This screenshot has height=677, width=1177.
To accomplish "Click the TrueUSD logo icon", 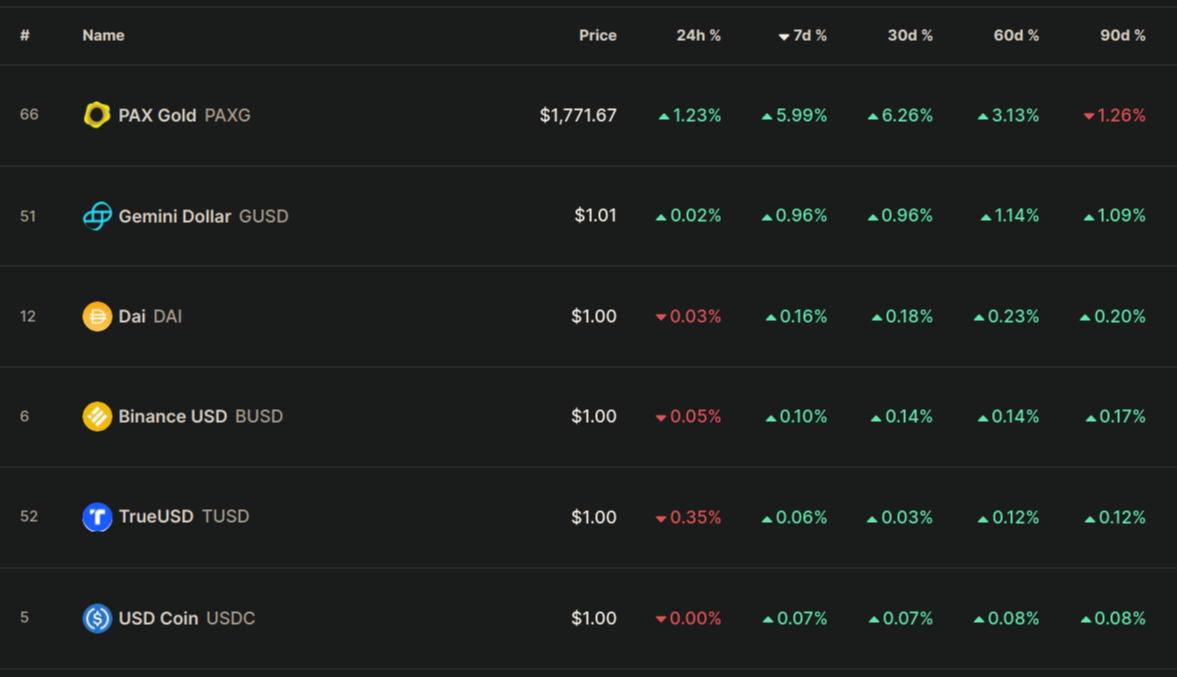I will (x=97, y=517).
